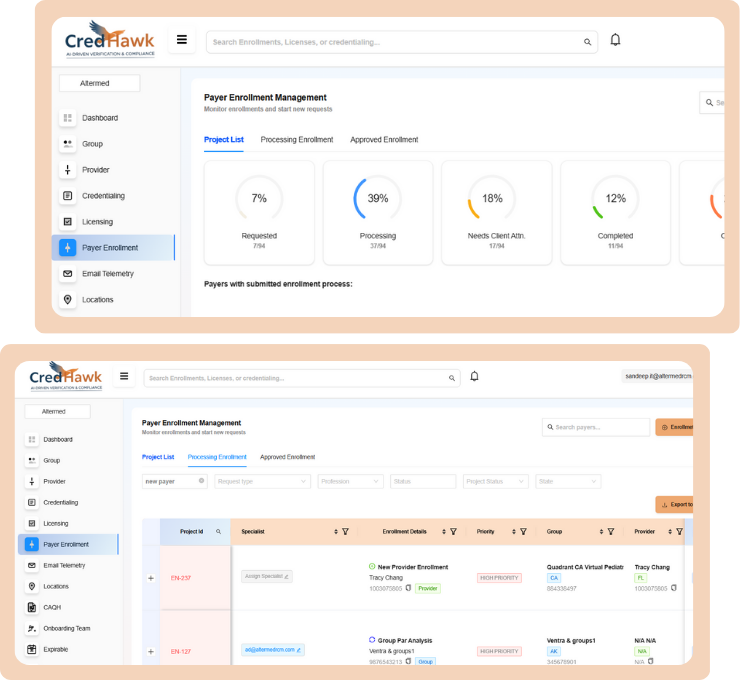The width and height of the screenshot is (740, 680).
Task: Click the sort arrows in Group column
Action: [x=600, y=532]
